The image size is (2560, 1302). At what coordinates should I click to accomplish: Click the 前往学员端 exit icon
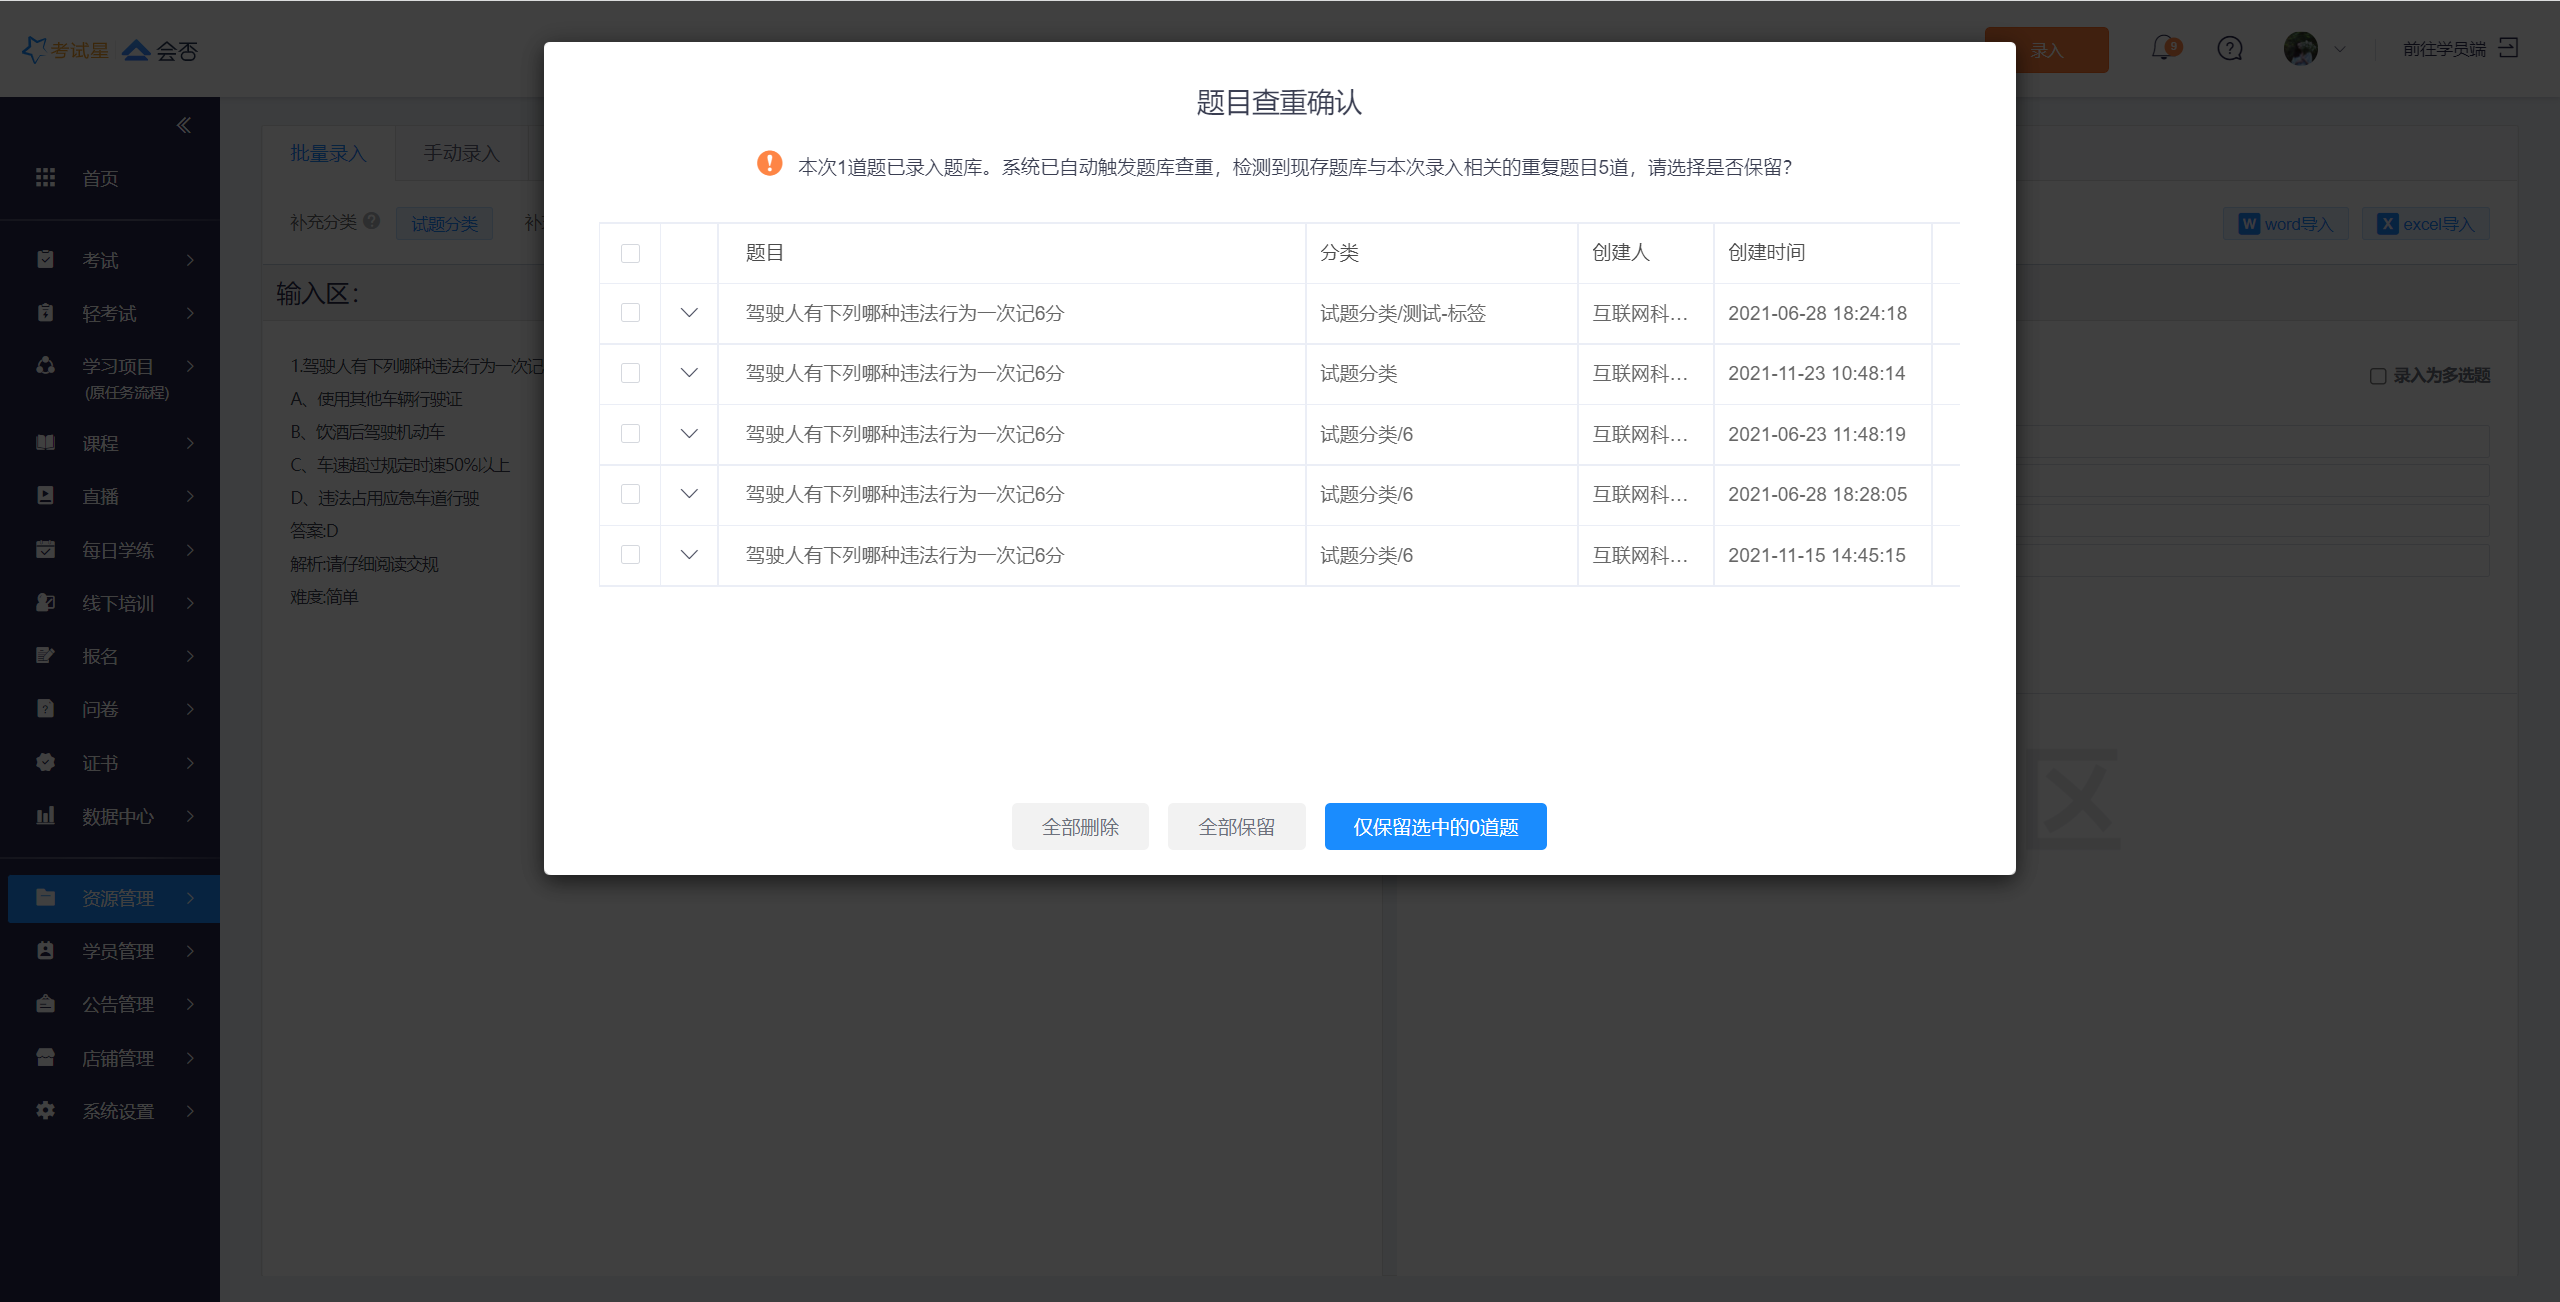coord(2508,48)
